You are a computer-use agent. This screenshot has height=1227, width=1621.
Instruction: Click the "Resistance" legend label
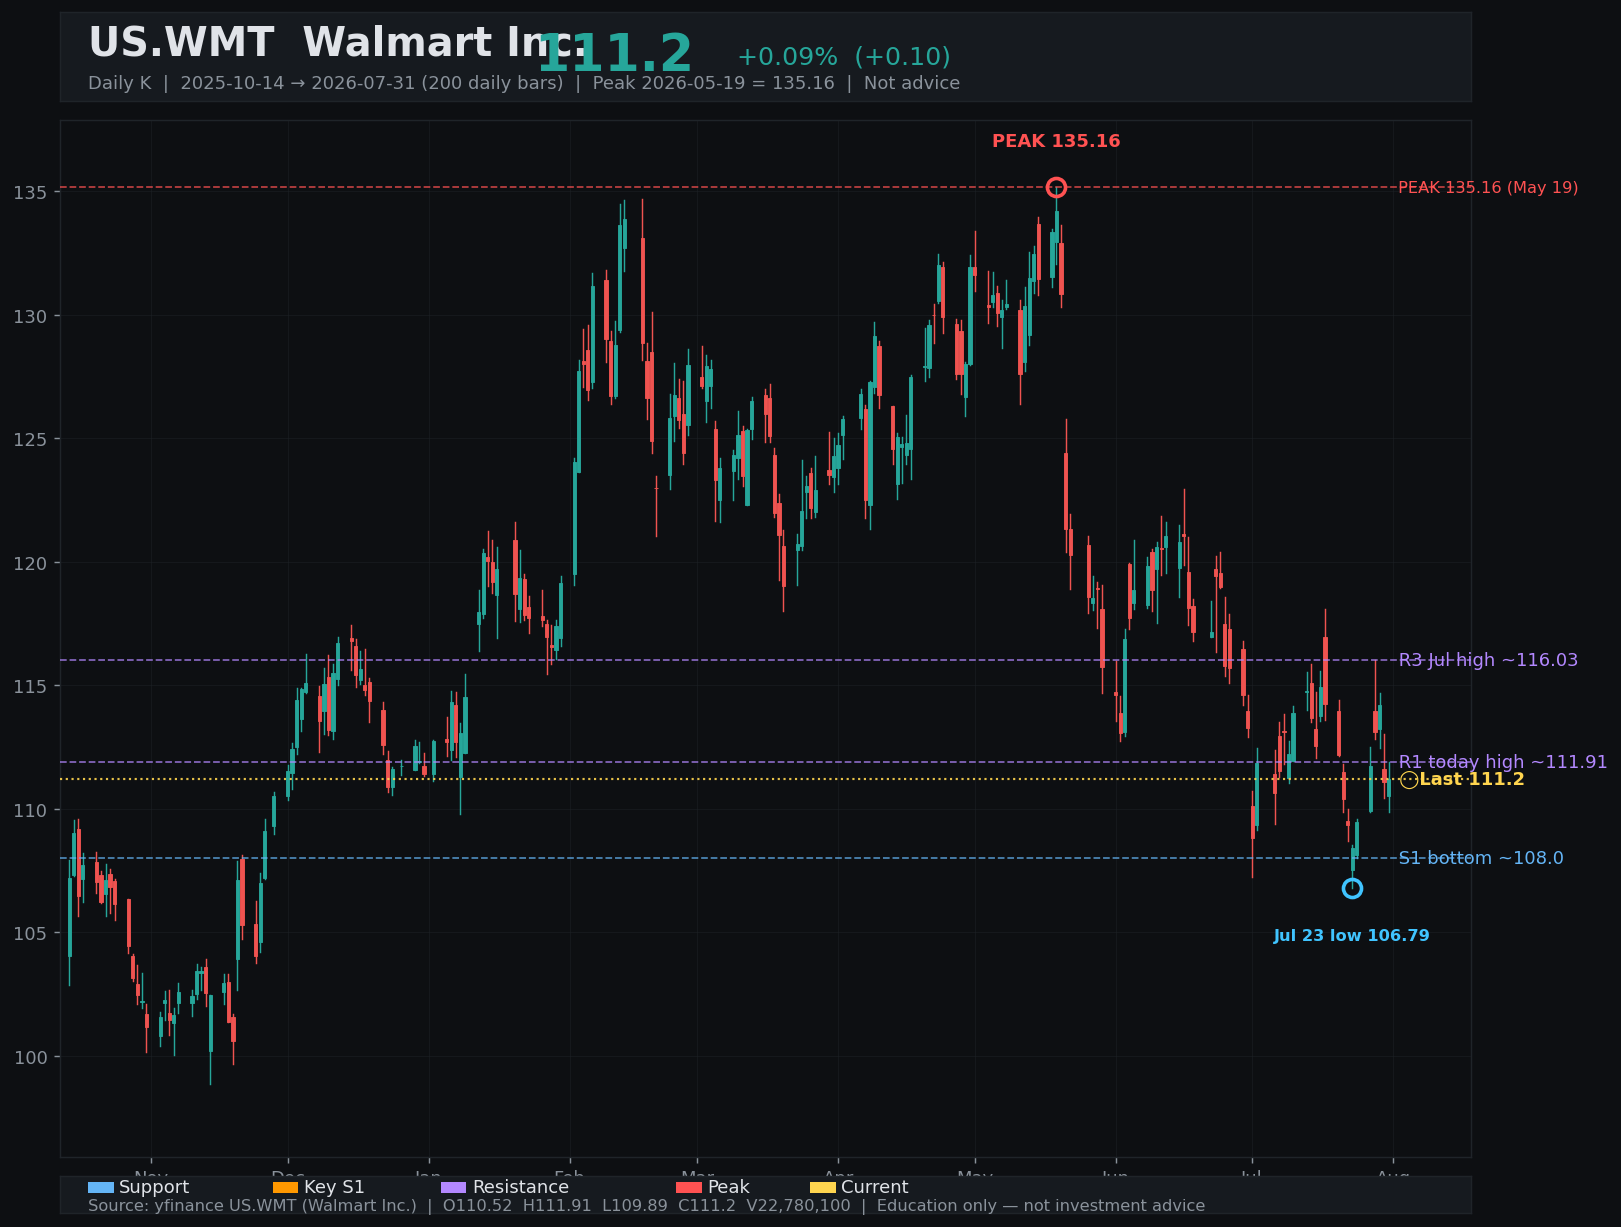coord(521,1187)
